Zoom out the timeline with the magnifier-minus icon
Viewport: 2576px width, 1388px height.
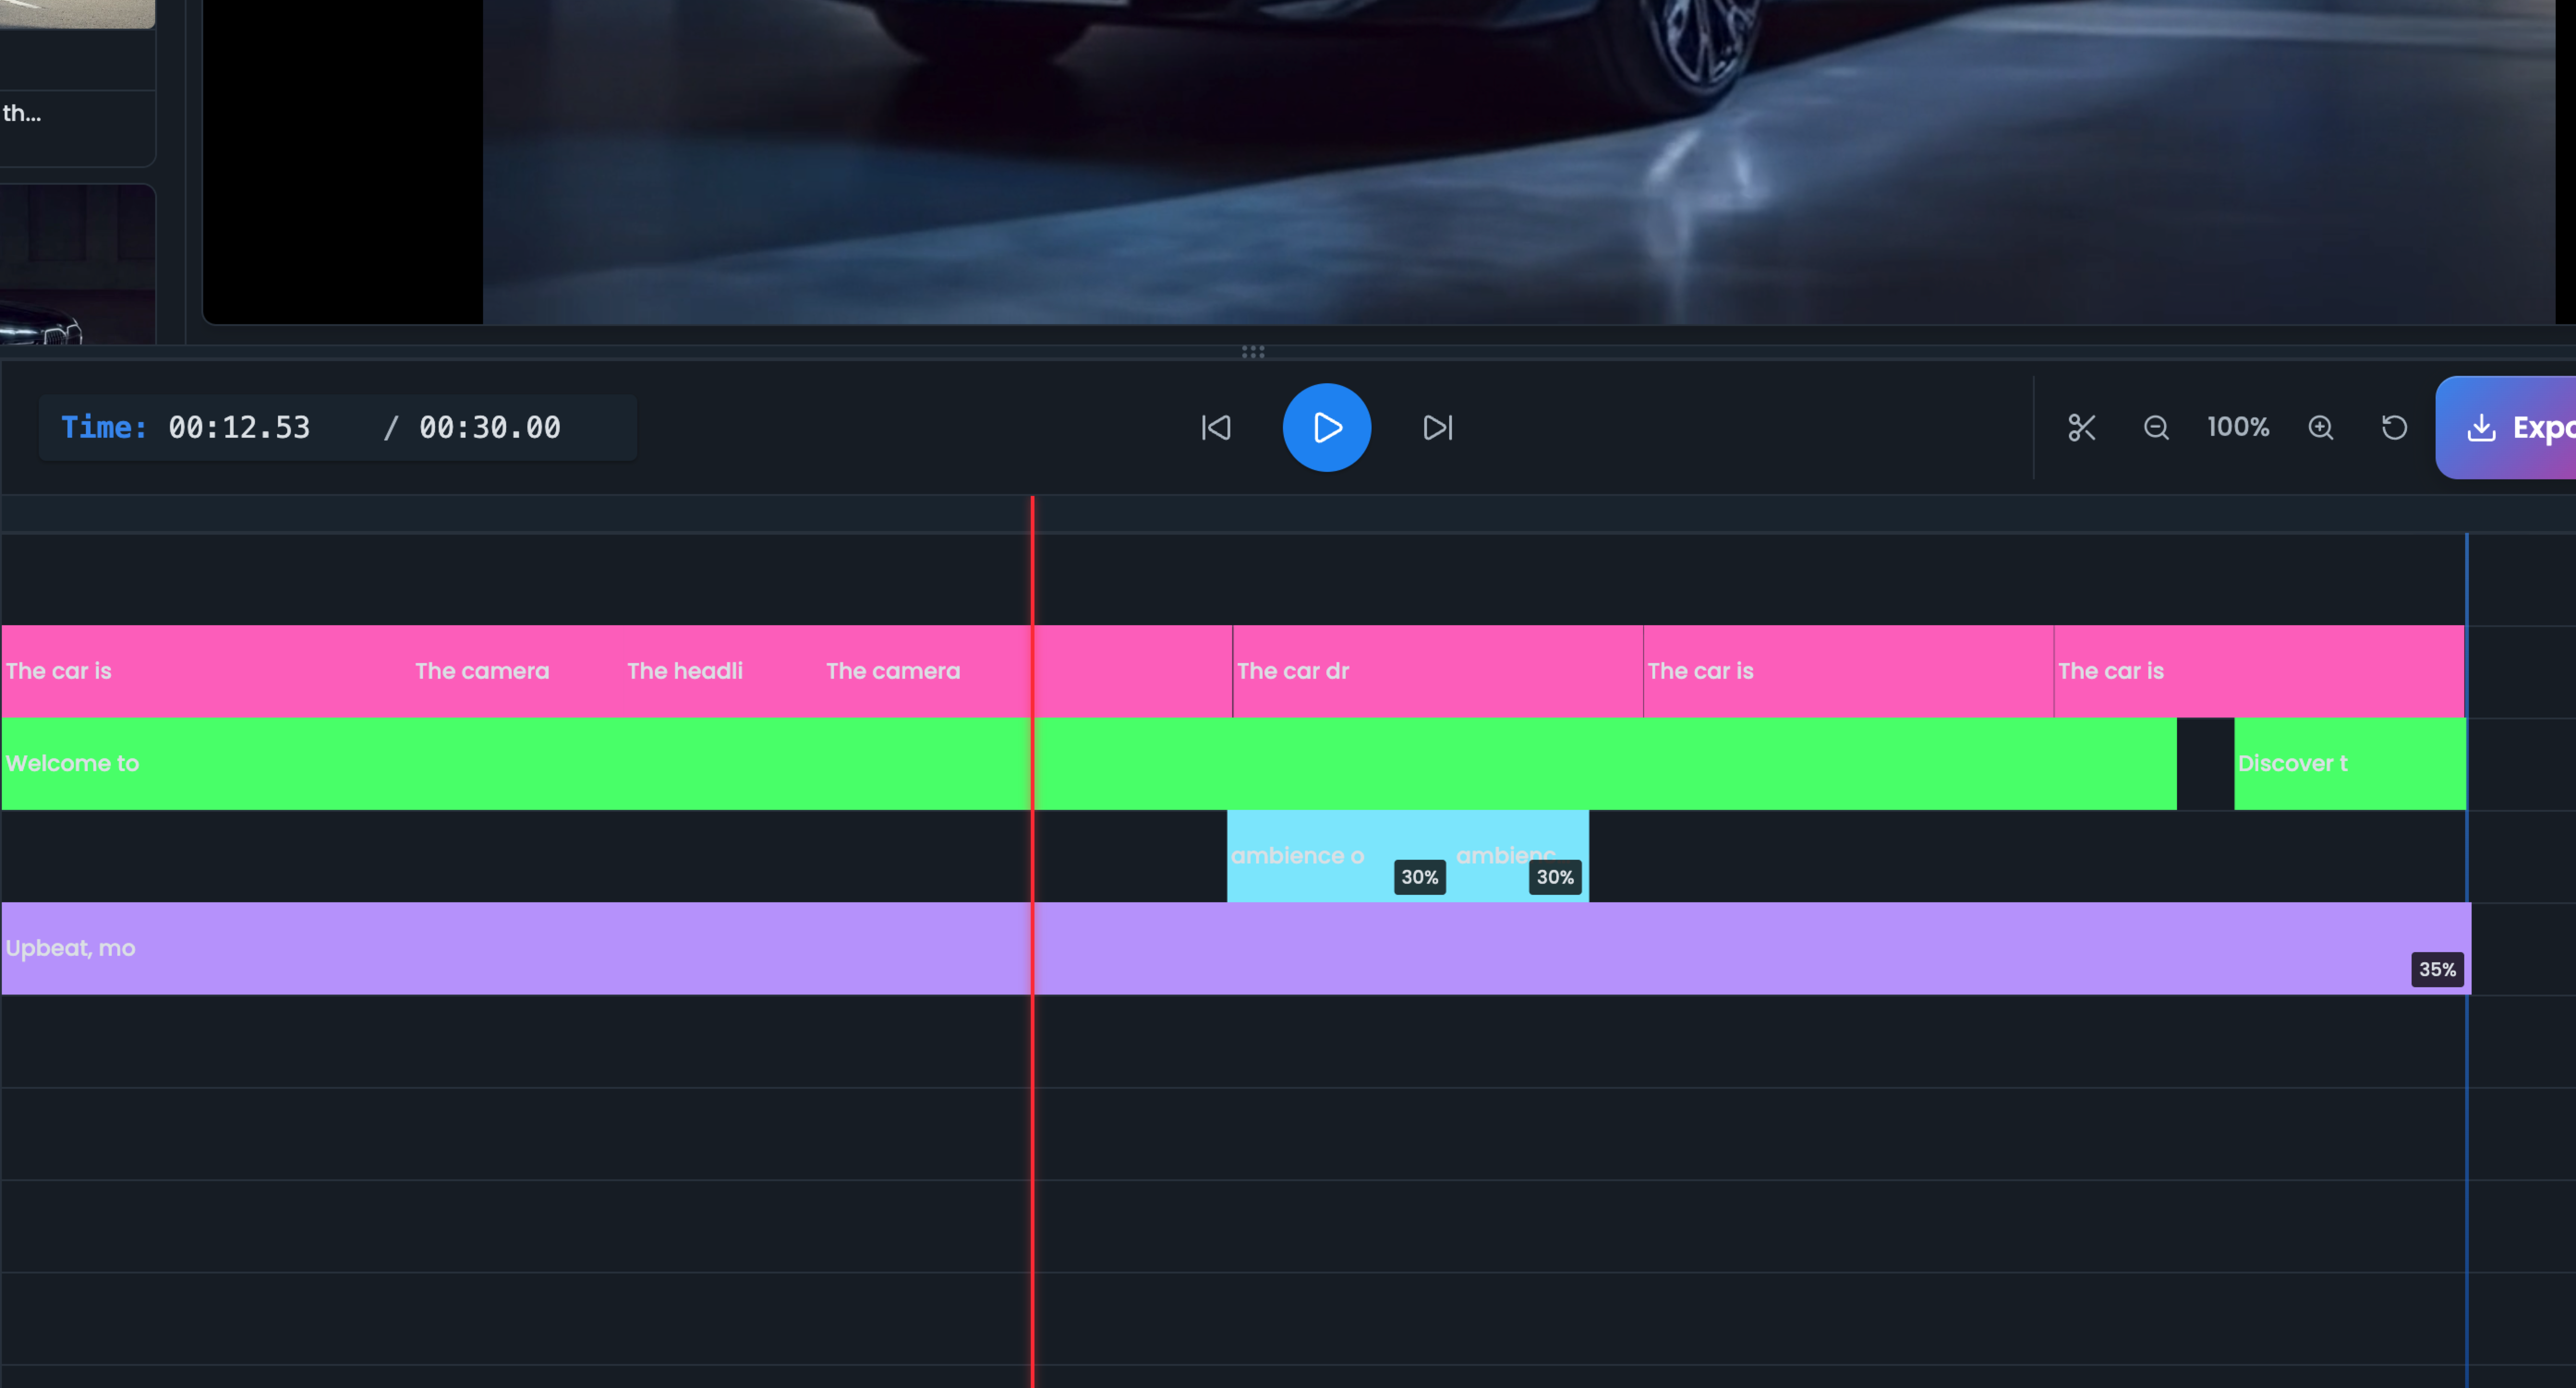pos(2156,428)
